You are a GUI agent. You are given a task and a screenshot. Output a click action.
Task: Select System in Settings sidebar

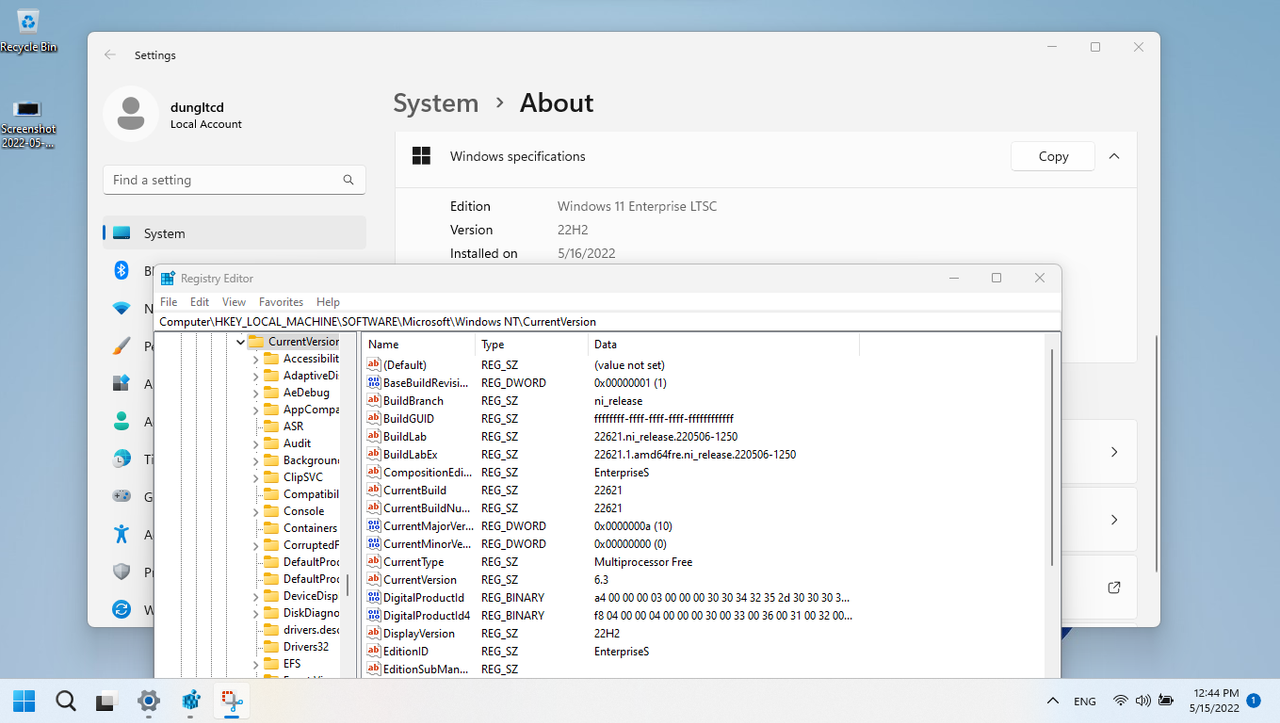point(235,233)
